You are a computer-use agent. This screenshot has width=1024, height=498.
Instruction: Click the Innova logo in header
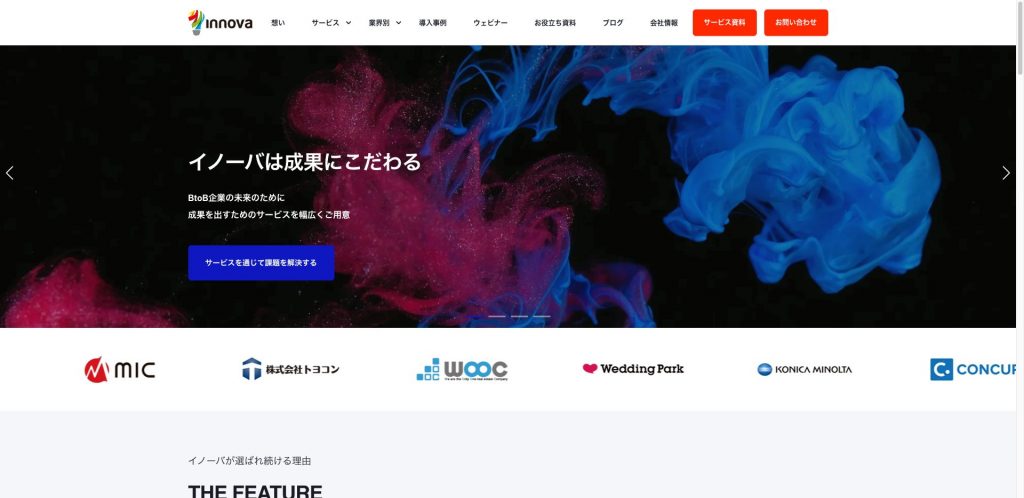pos(220,22)
